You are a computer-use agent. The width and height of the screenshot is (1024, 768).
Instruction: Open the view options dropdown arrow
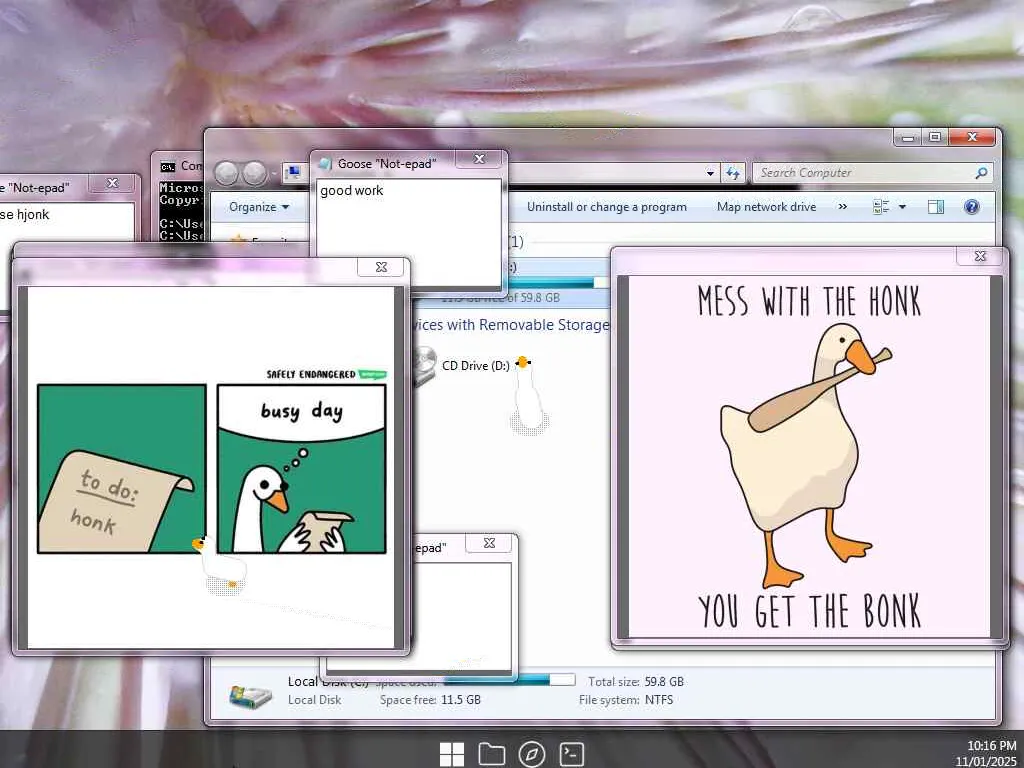902,207
